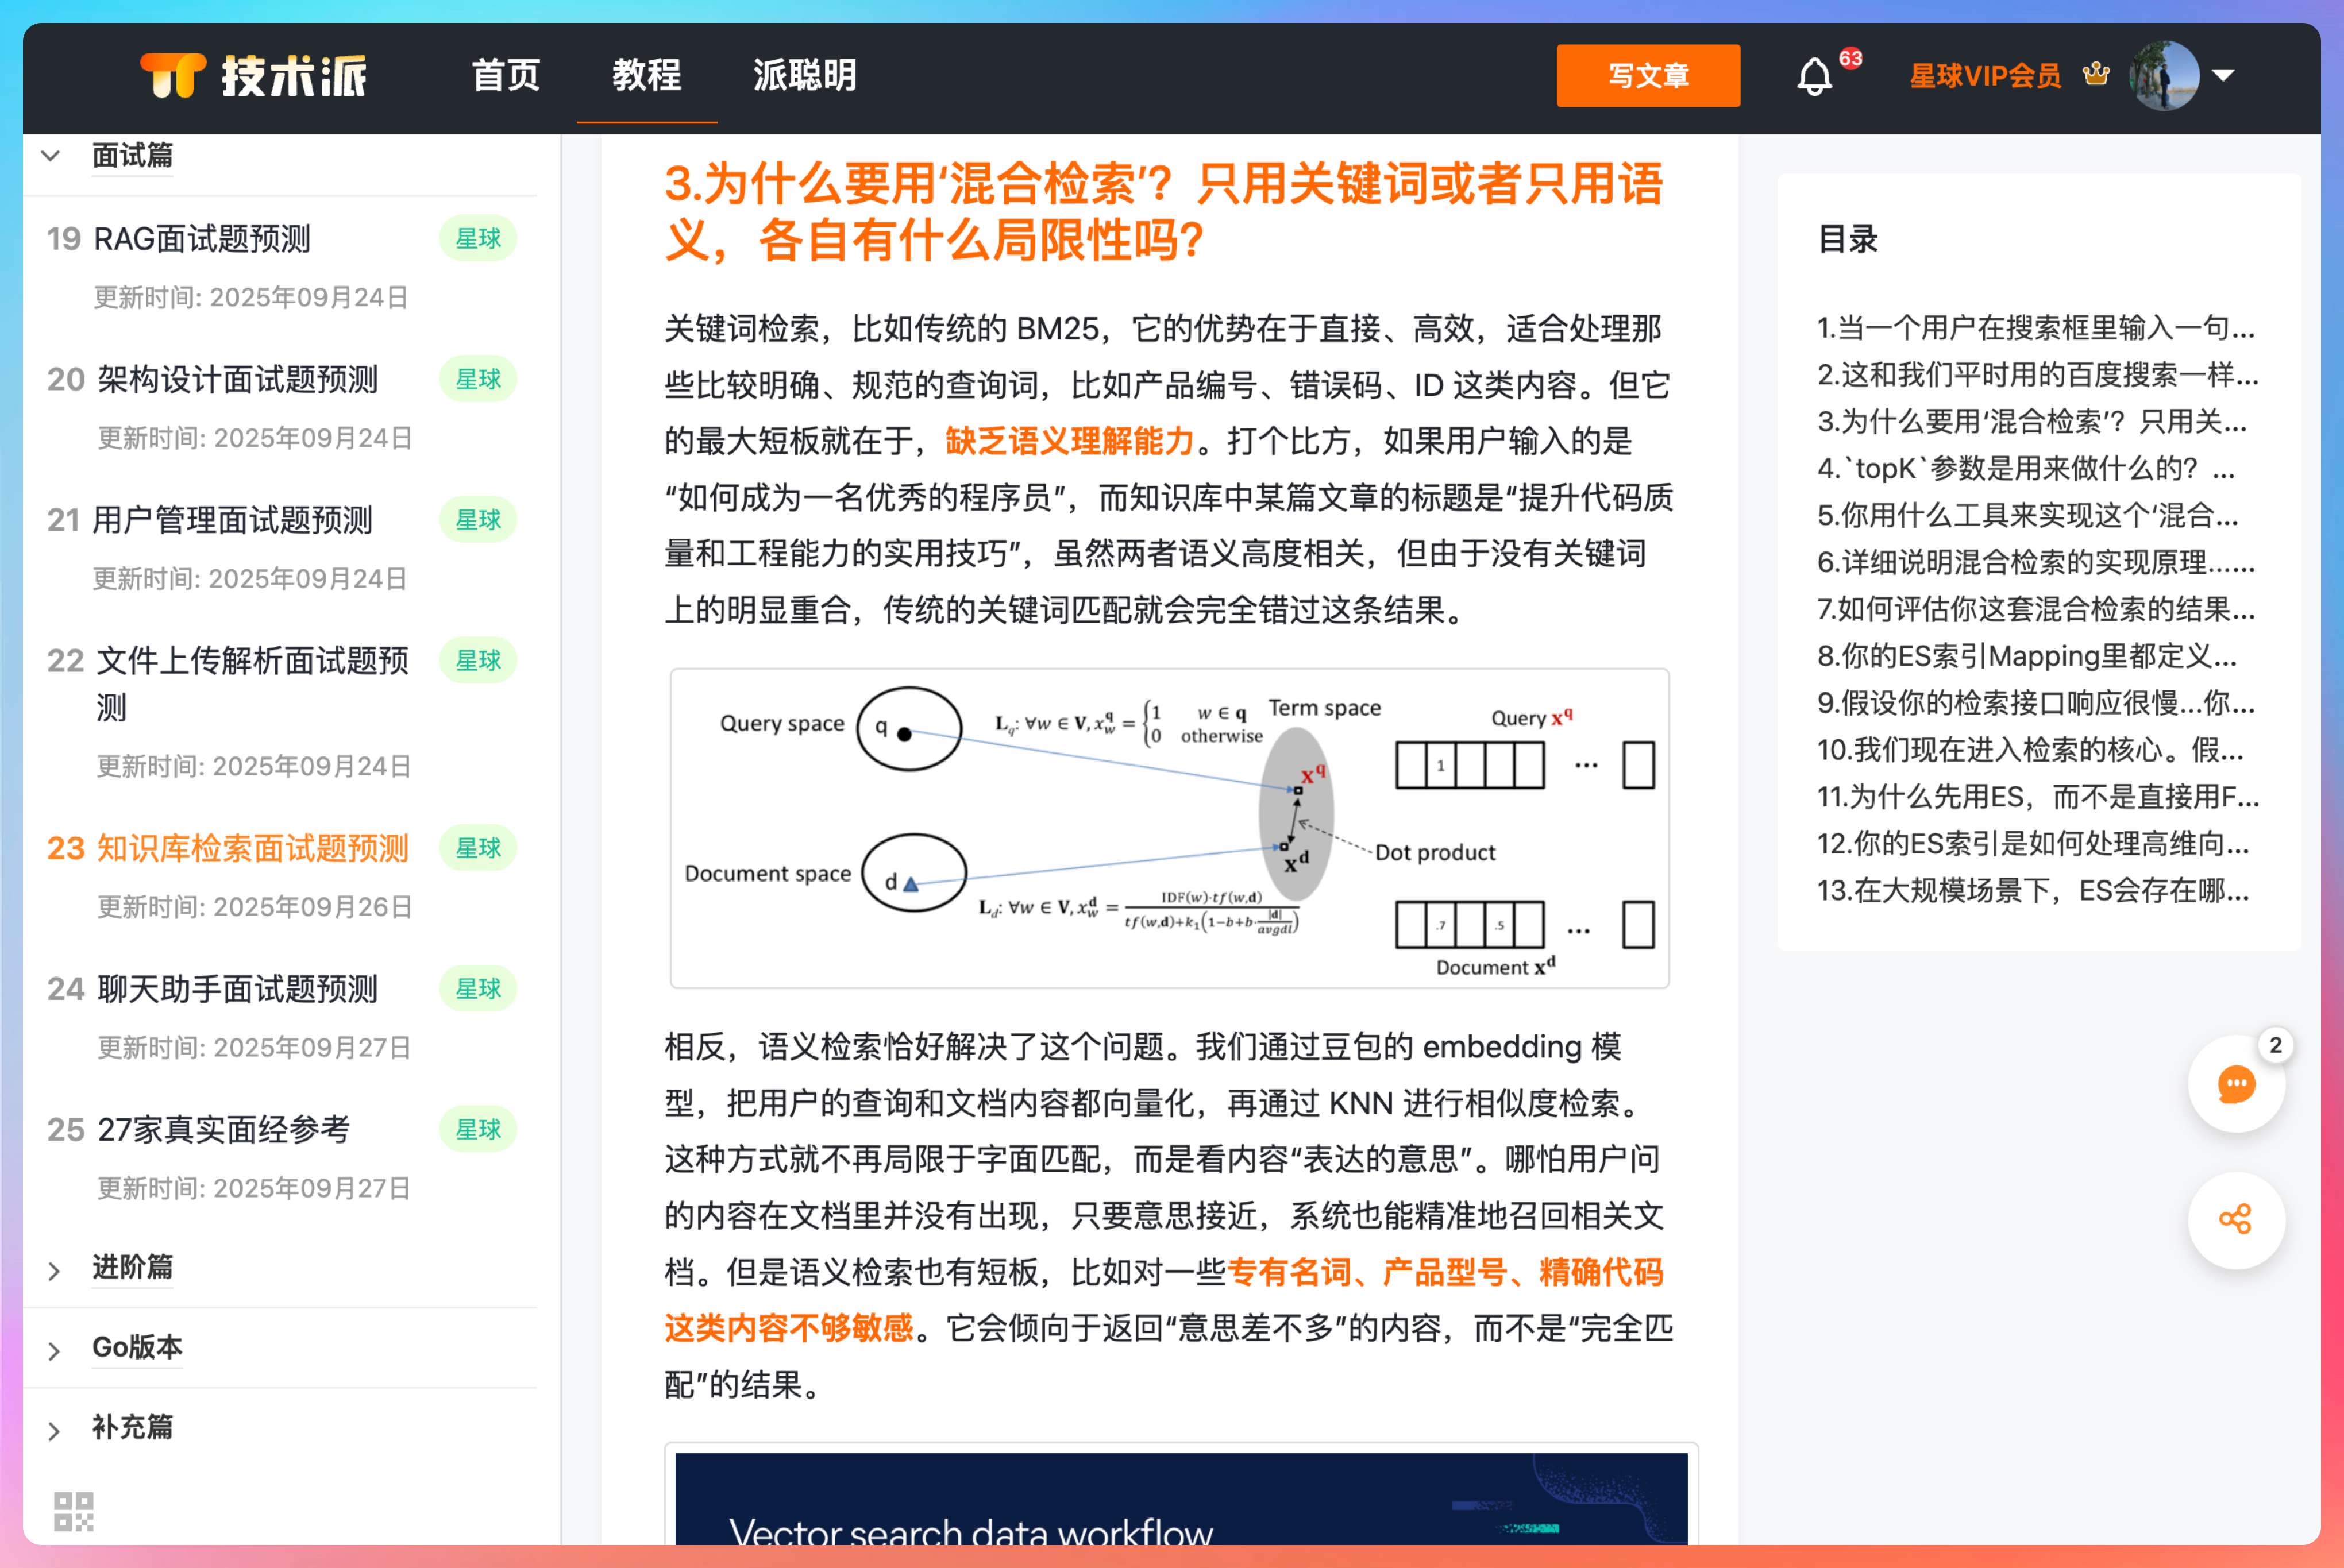The width and height of the screenshot is (2344, 1568).
Task: Expand the user account dropdown arrow
Action: (x=2223, y=75)
